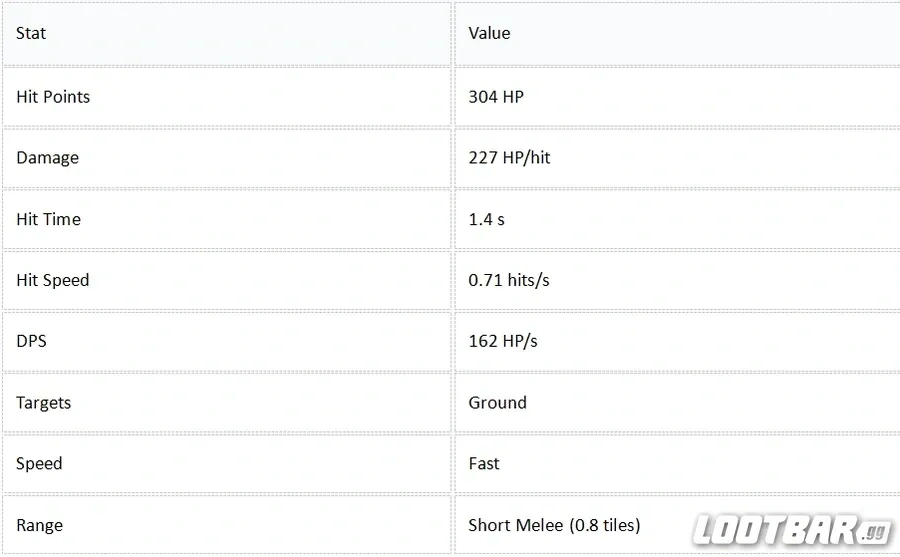Select the Hit Time label
The width and height of the screenshot is (900, 557).
[x=48, y=219]
